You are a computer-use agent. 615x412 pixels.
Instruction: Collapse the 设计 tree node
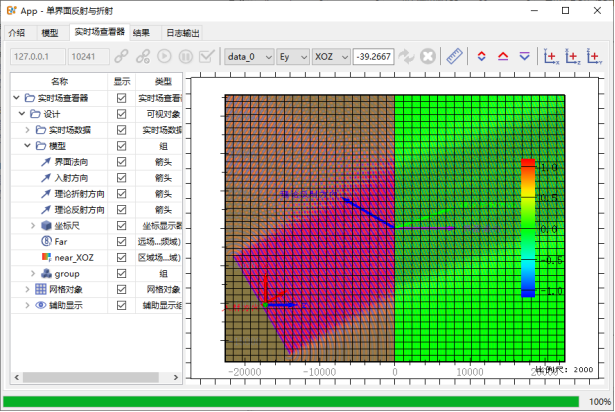coord(22,113)
